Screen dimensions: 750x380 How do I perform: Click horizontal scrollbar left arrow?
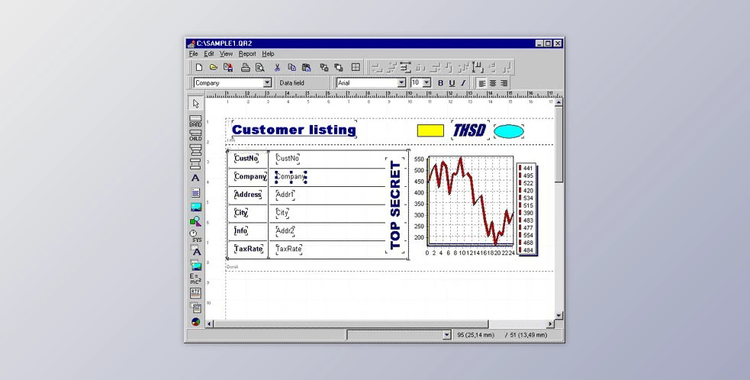(x=209, y=324)
